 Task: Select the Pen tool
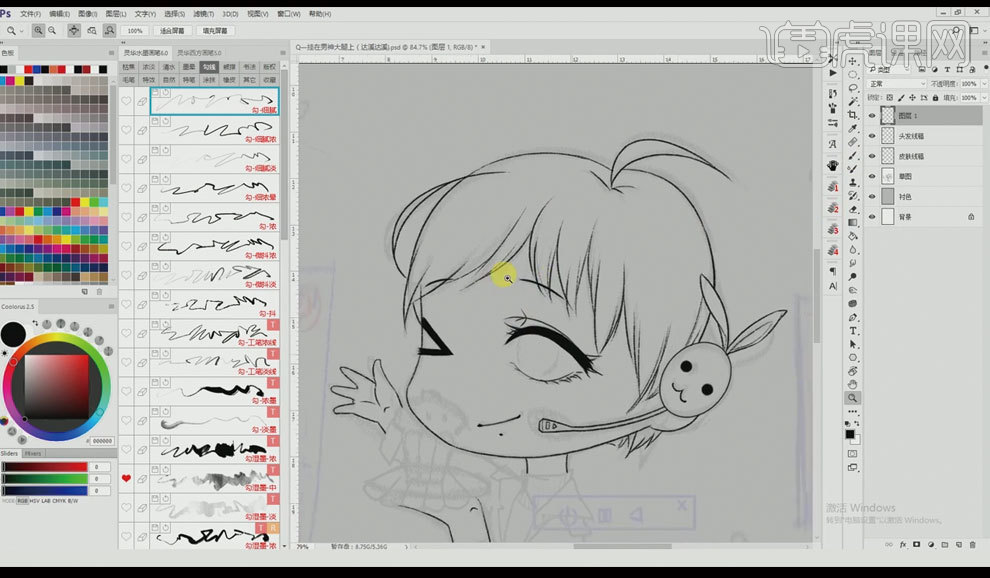tap(852, 317)
